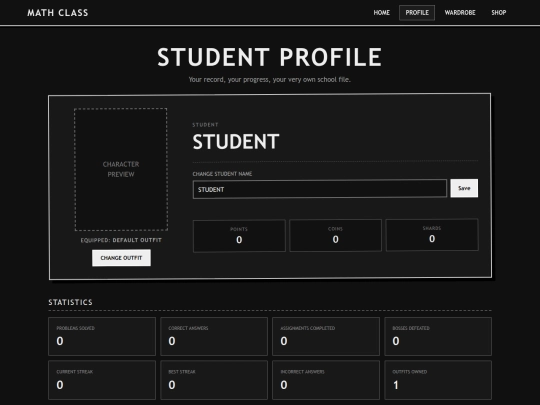Open the Shop page
This screenshot has height=405, width=540.
498,13
